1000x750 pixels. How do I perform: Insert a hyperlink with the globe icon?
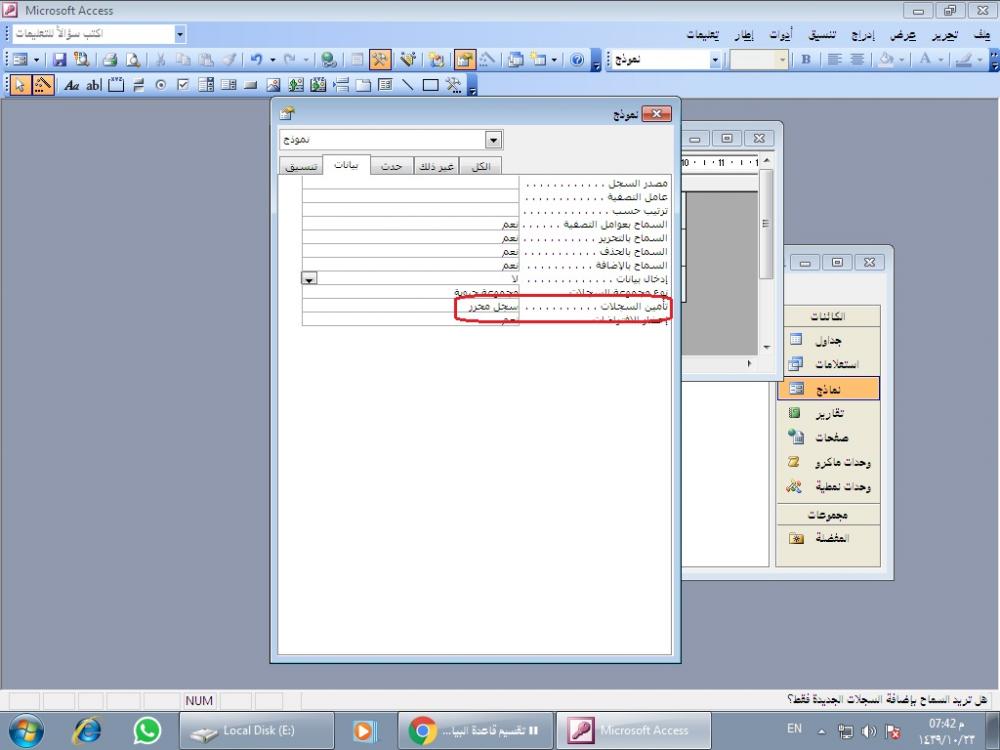tap(329, 60)
